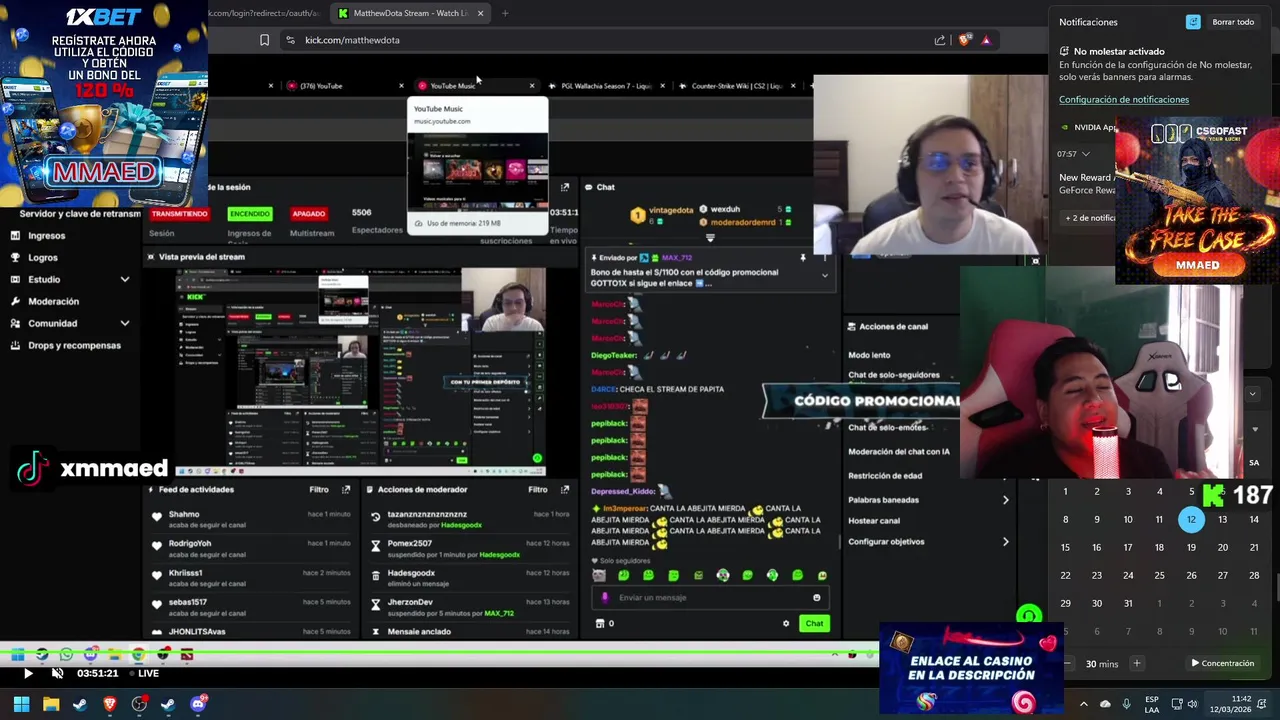Click the stream preview thumbnail
The height and width of the screenshot is (720, 1280).
coord(360,372)
